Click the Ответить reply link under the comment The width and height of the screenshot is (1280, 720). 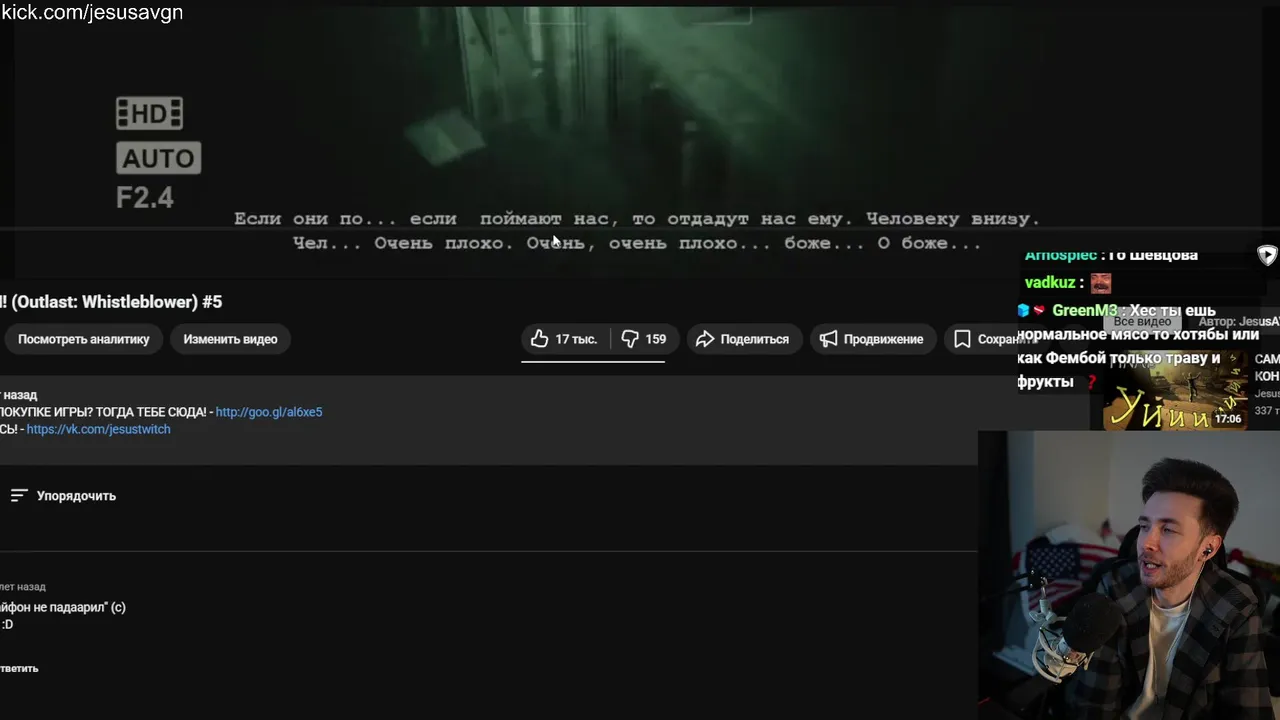(x=19, y=668)
